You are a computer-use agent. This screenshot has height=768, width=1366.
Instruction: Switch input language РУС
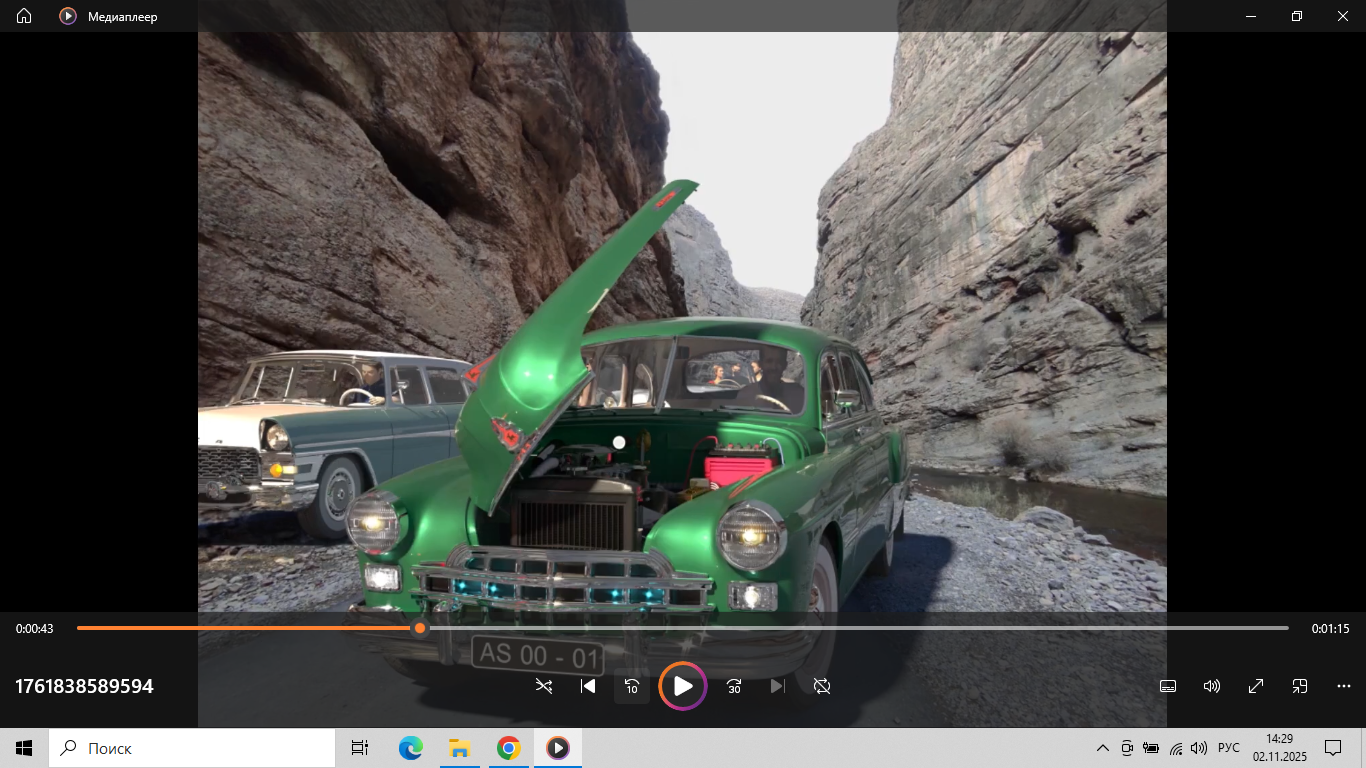pyautogui.click(x=1229, y=748)
